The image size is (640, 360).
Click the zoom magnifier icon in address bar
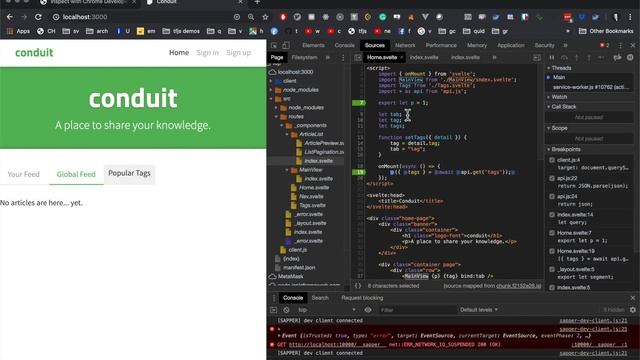pos(251,17)
